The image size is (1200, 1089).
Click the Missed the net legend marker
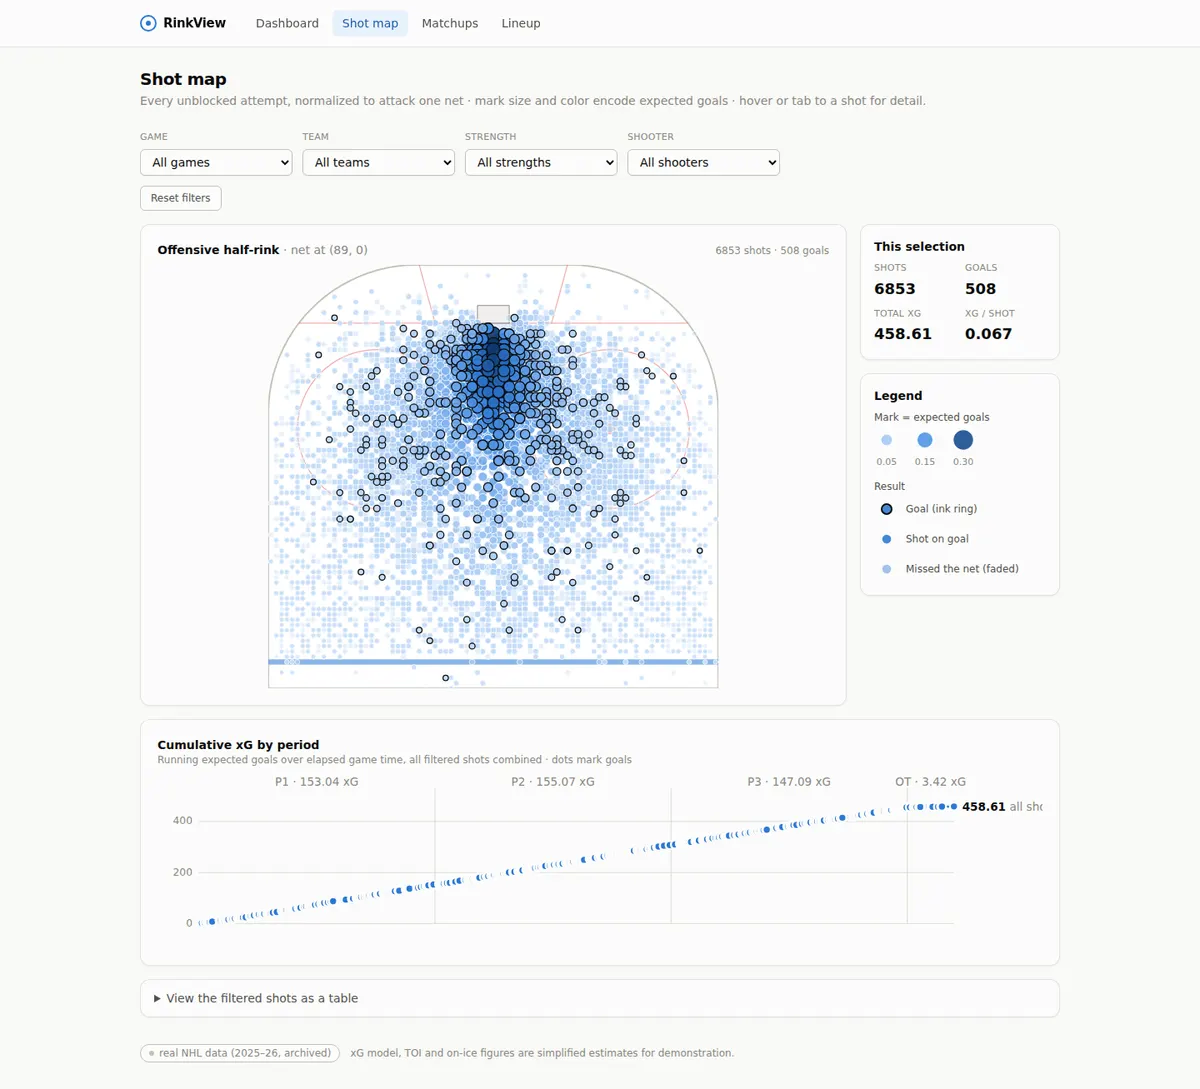coord(886,569)
